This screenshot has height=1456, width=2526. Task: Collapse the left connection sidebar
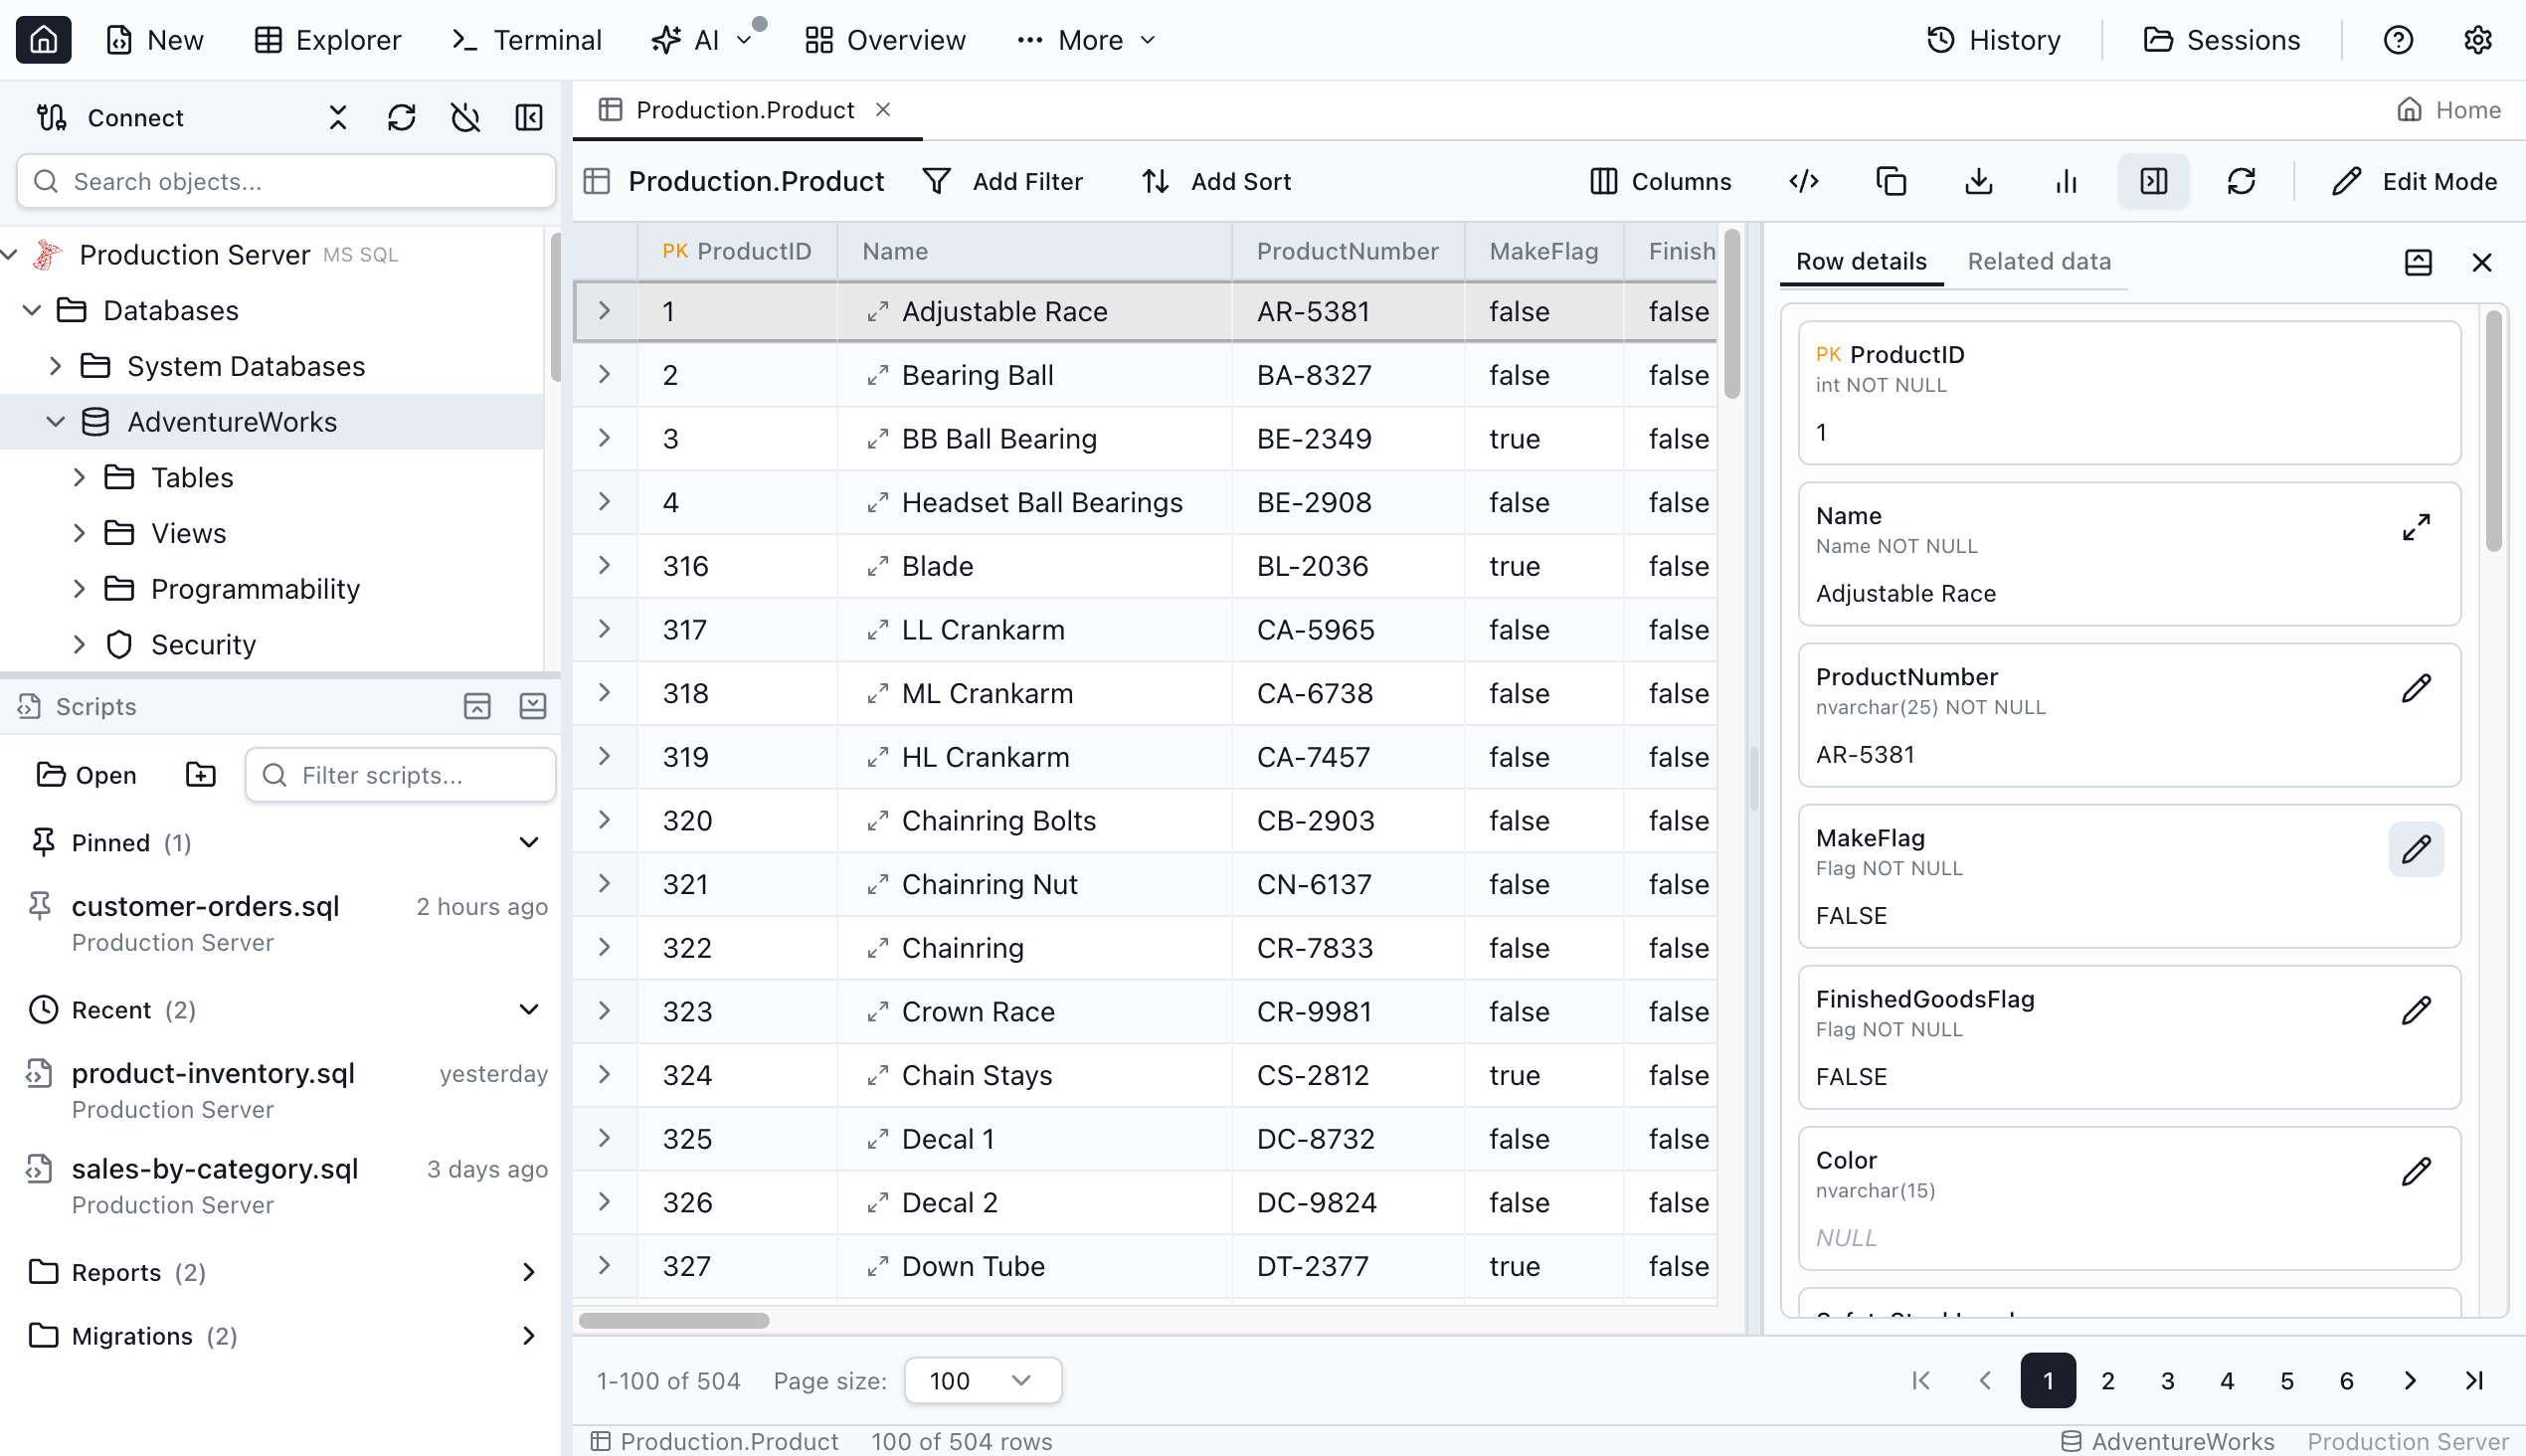tap(529, 117)
